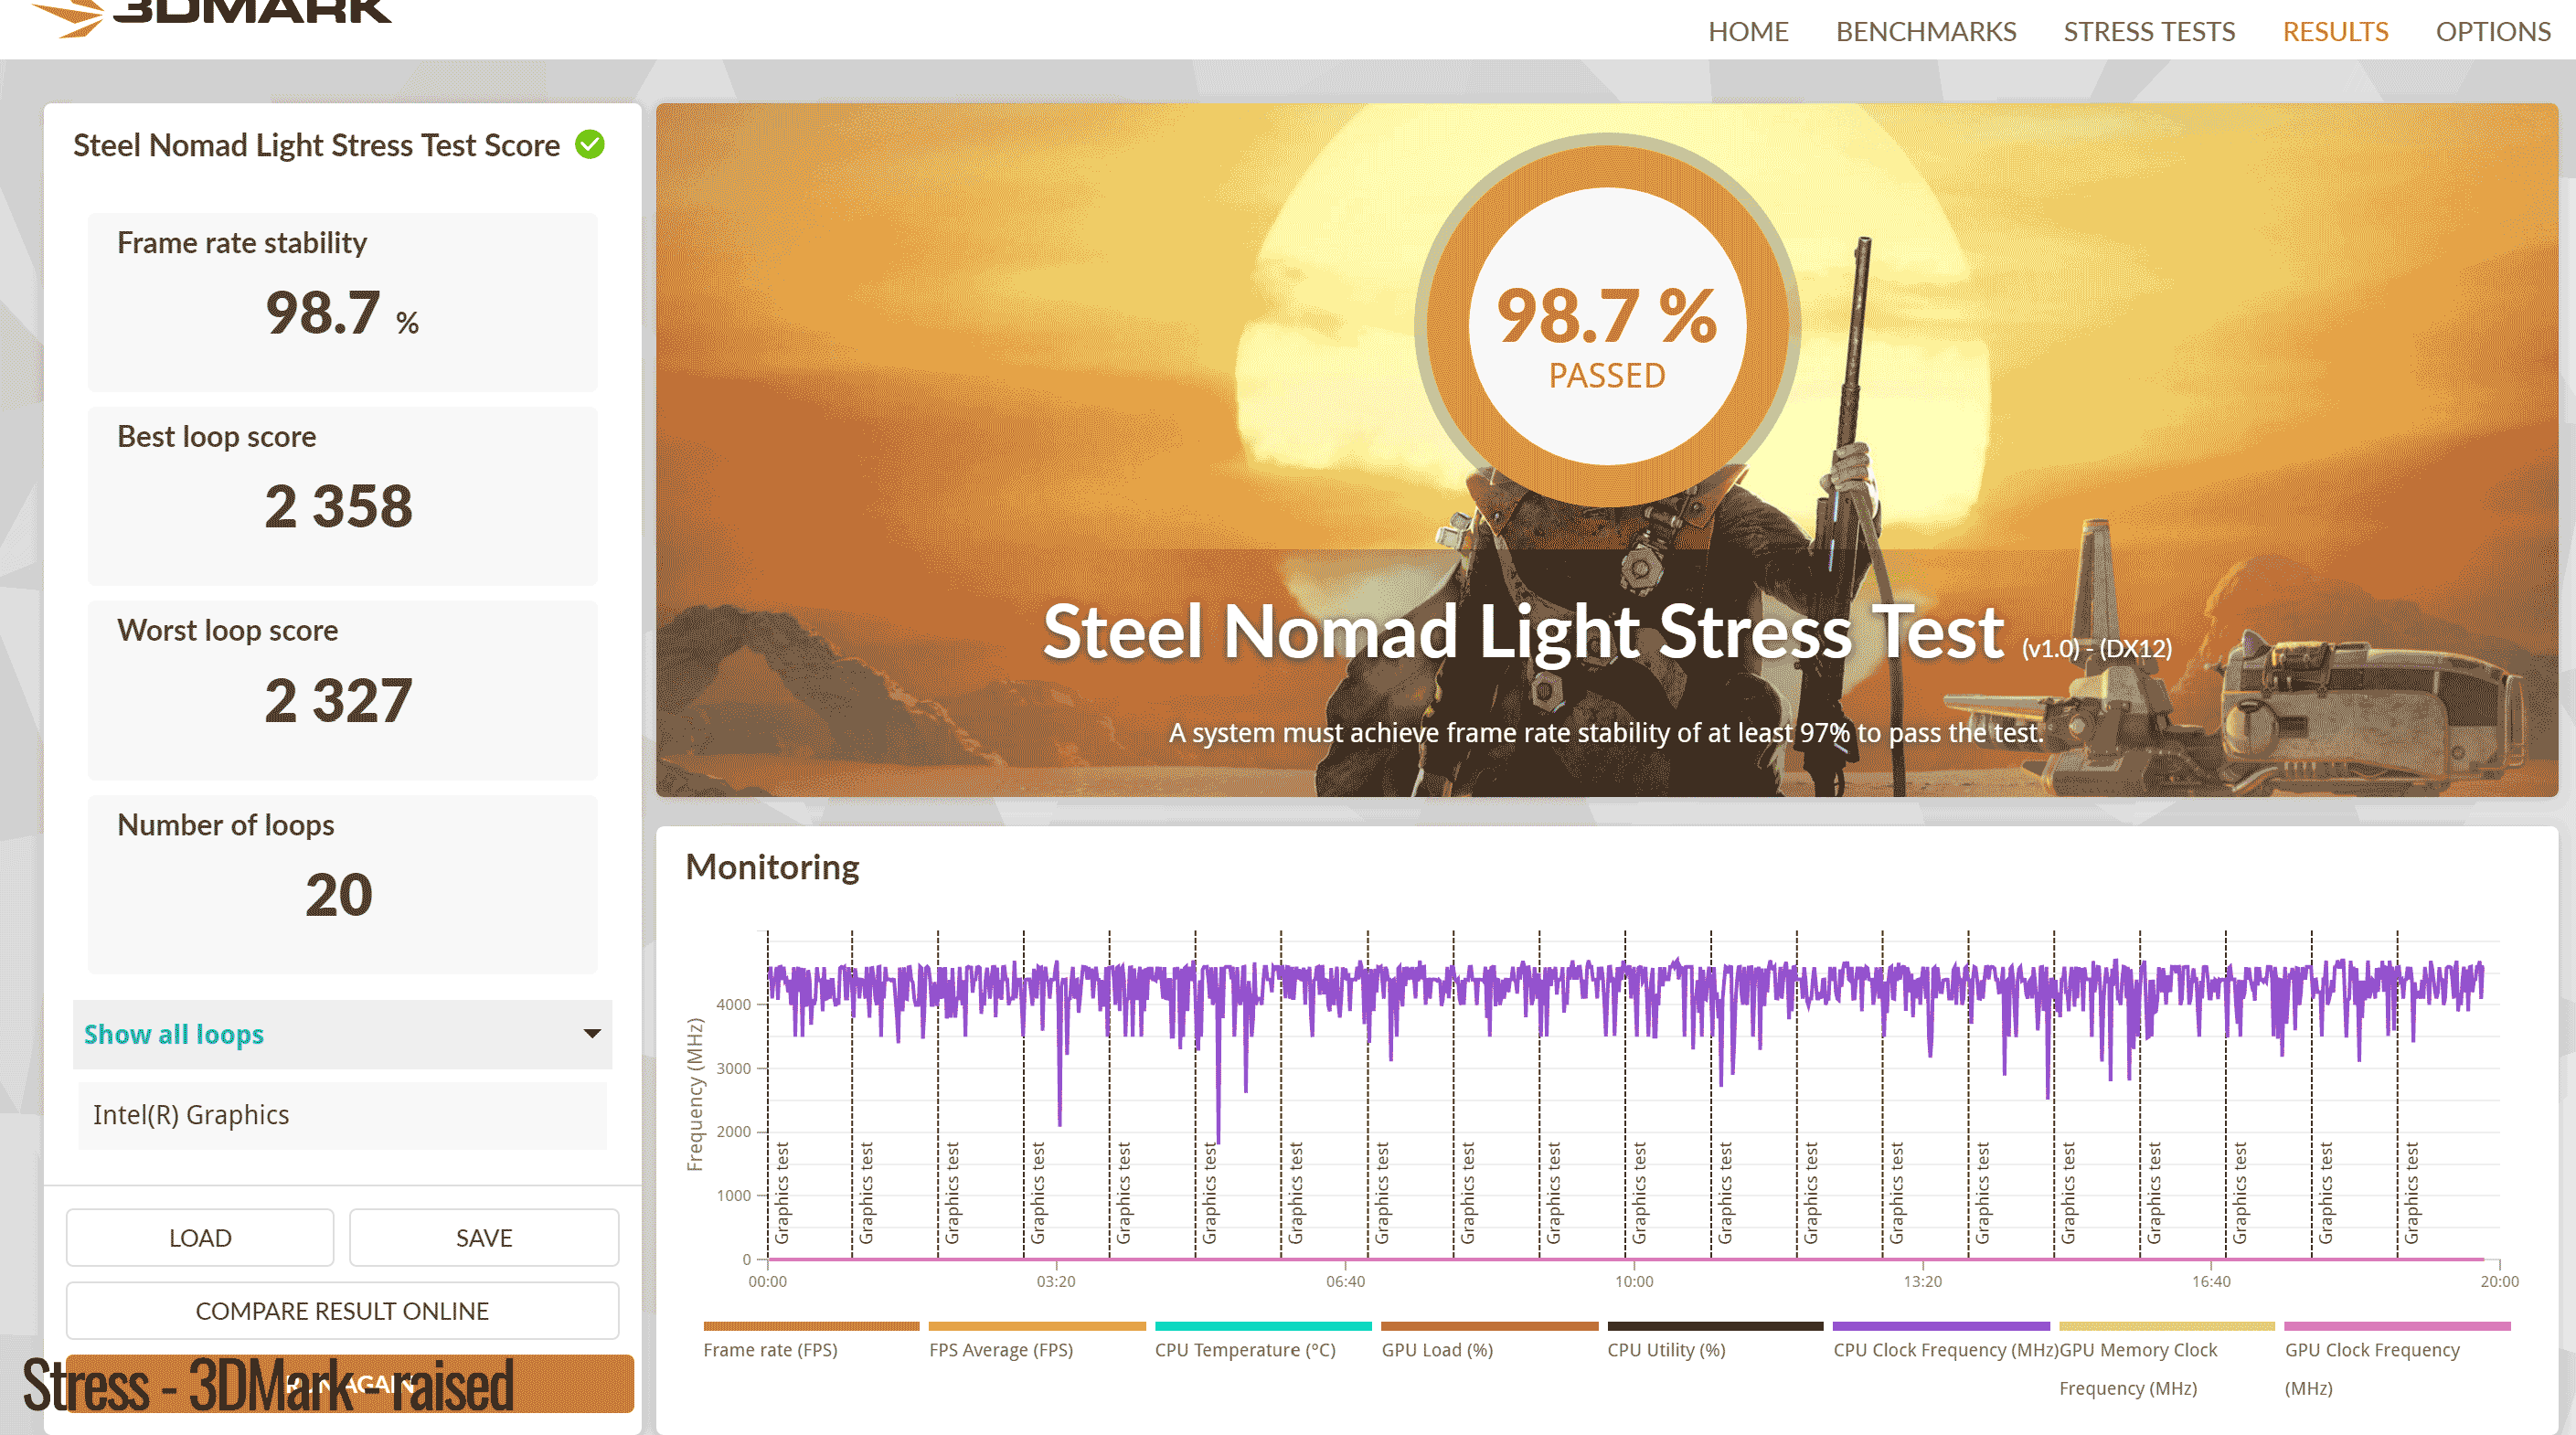The image size is (2576, 1435).
Task: Click the Worst loop score value 2 327
Action: pyautogui.click(x=339, y=700)
